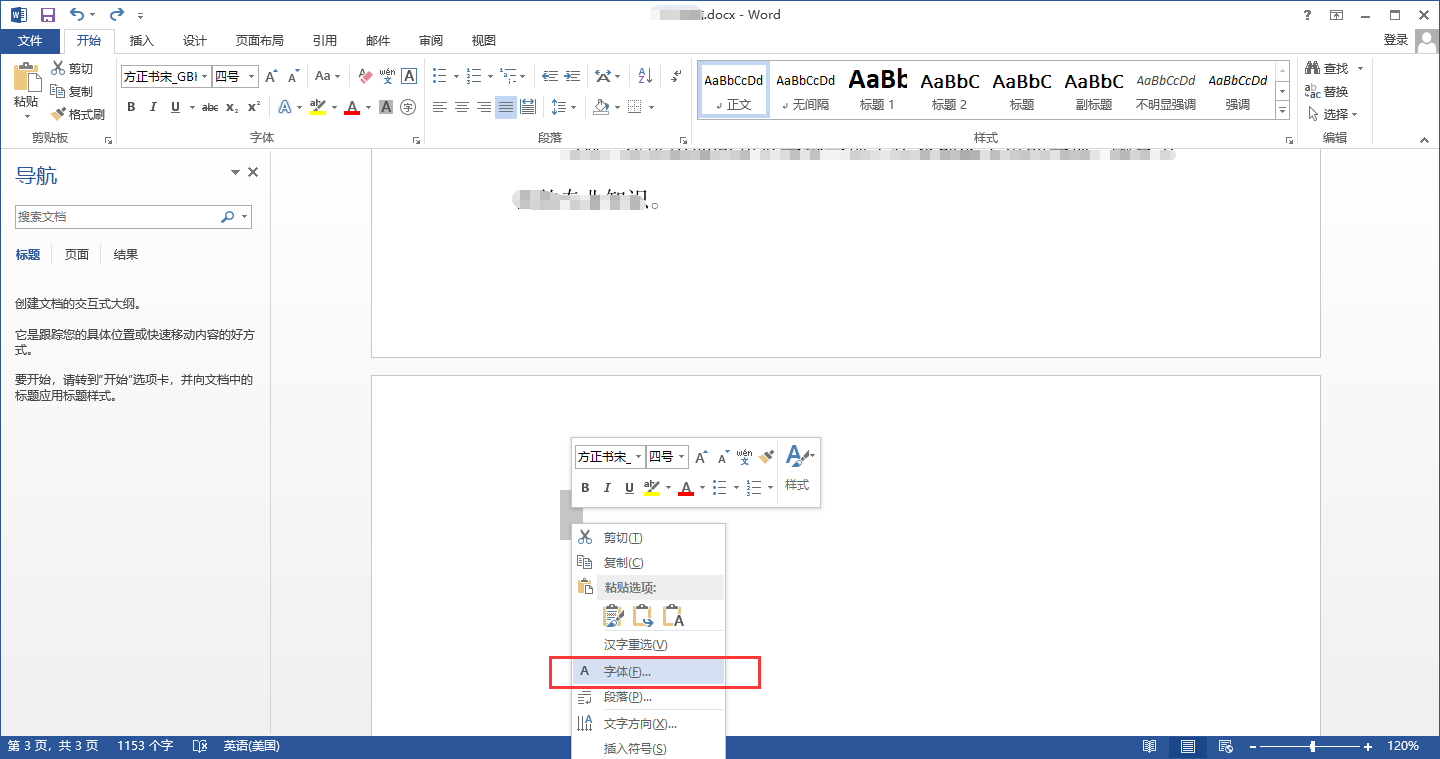
Task: Open Word Help with the question mark icon
Action: coord(1307,15)
